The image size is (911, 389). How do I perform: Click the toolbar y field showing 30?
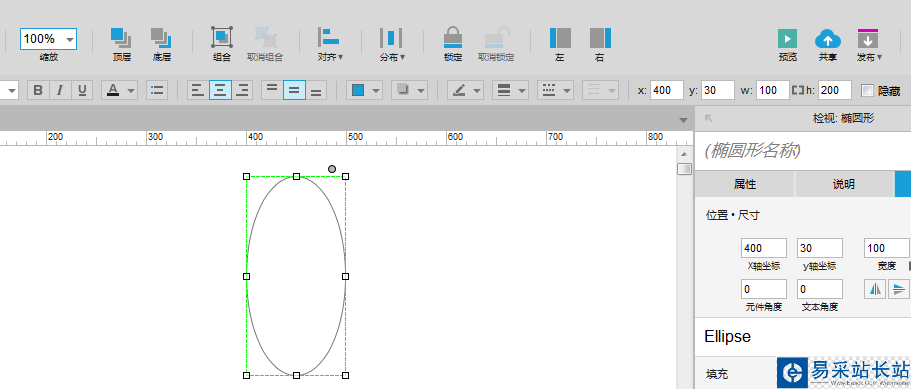click(718, 90)
